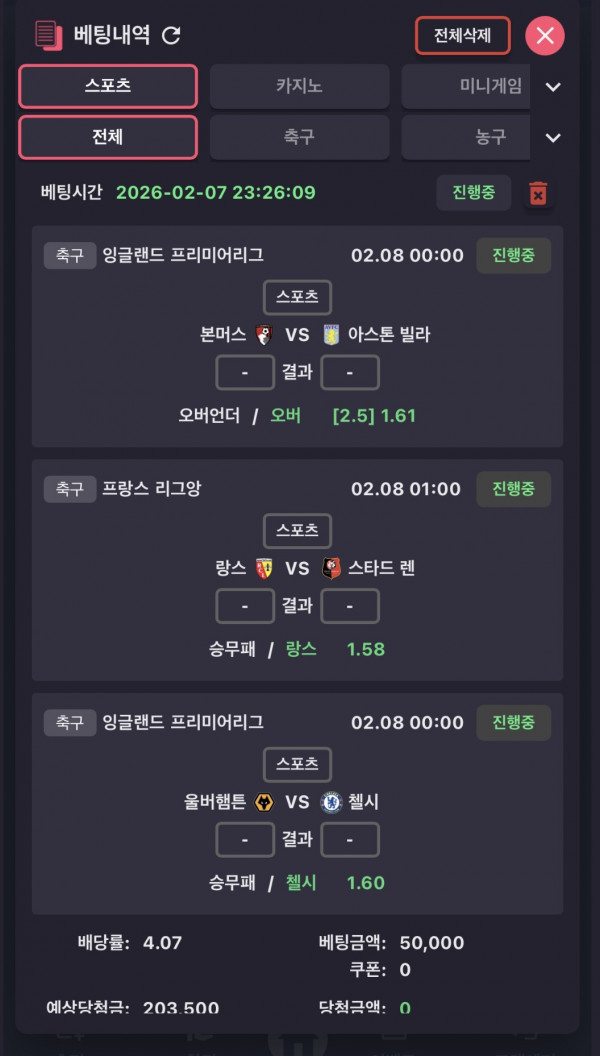Expand the sports type row chevron

[x=553, y=138]
